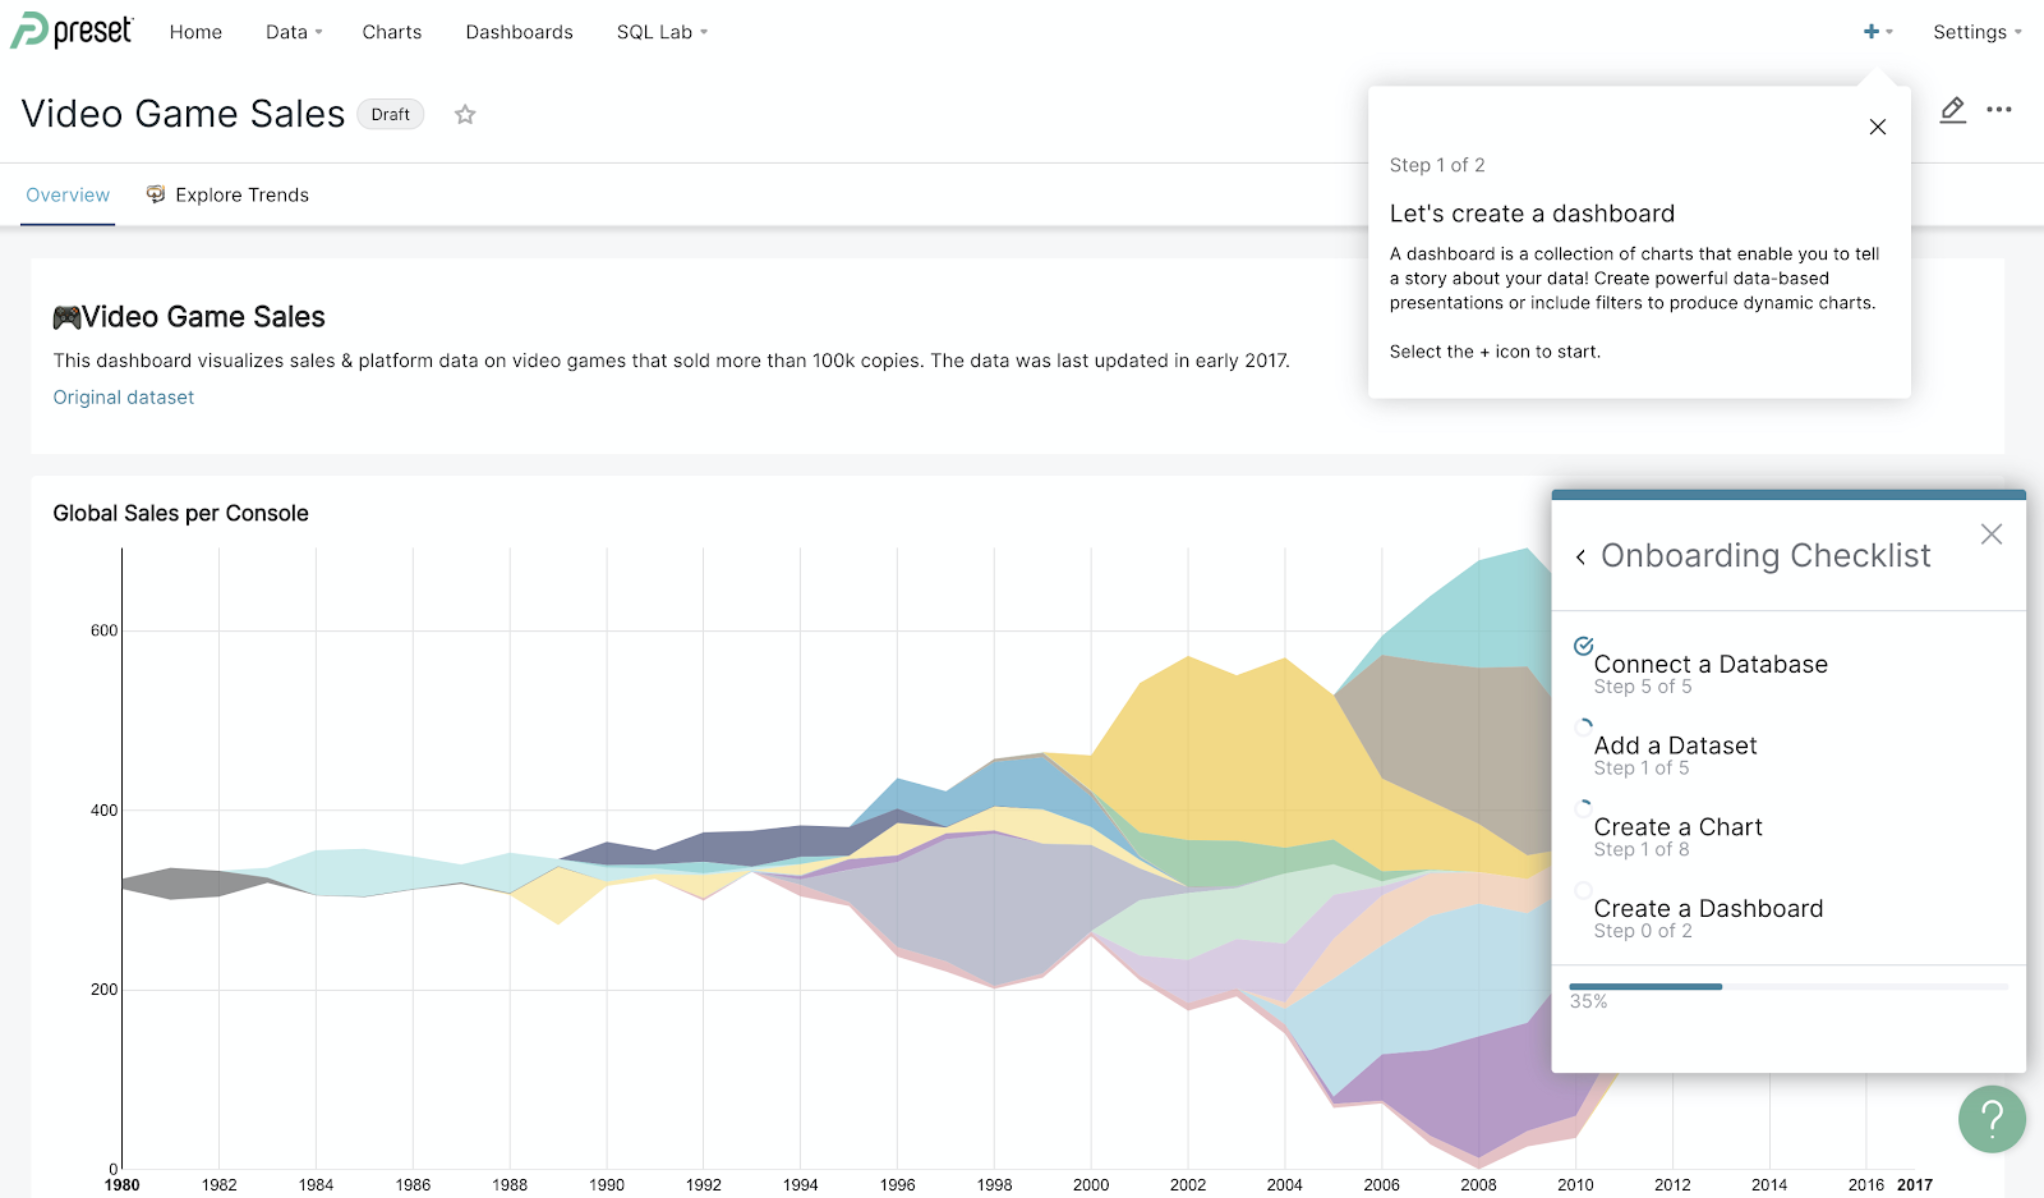This screenshot has height=1198, width=2044.
Task: Select the completed Connect a Database item
Action: point(1710,665)
